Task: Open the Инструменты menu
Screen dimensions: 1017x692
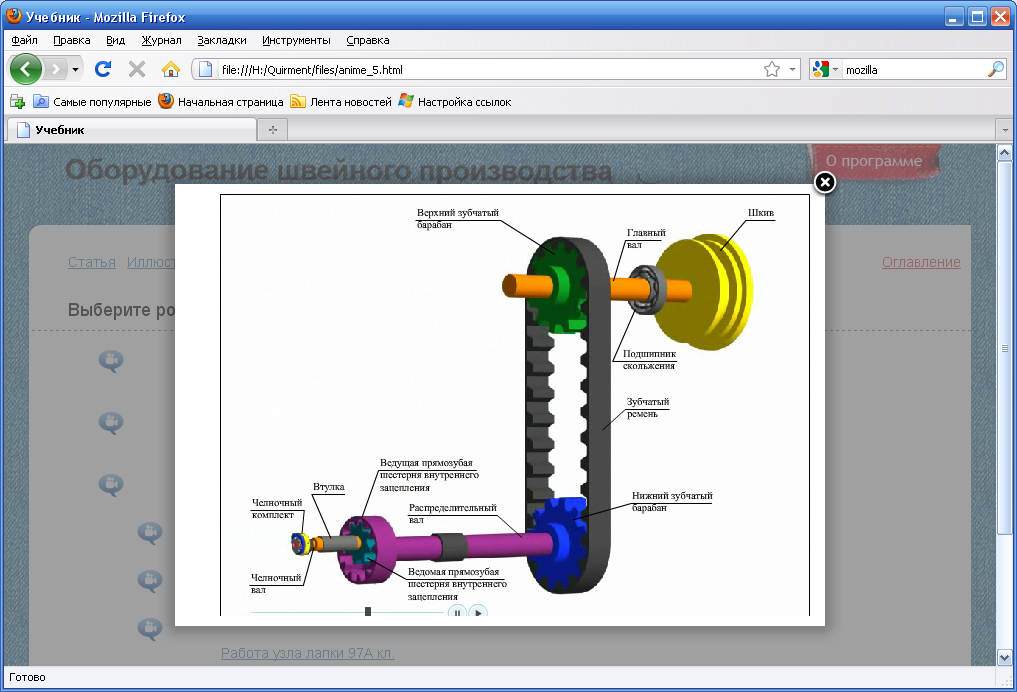Action: tap(296, 40)
